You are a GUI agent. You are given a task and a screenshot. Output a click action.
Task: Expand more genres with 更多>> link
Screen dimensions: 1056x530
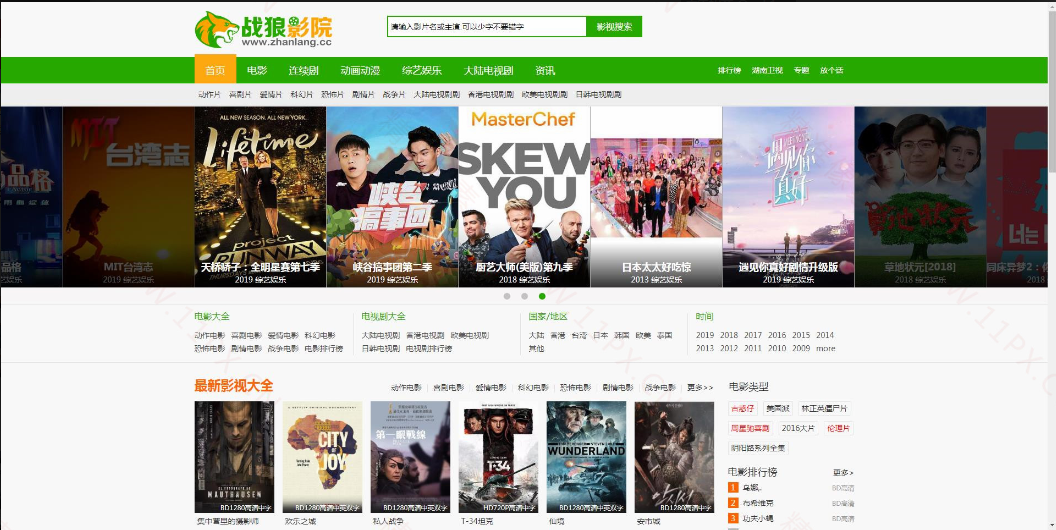pos(700,387)
